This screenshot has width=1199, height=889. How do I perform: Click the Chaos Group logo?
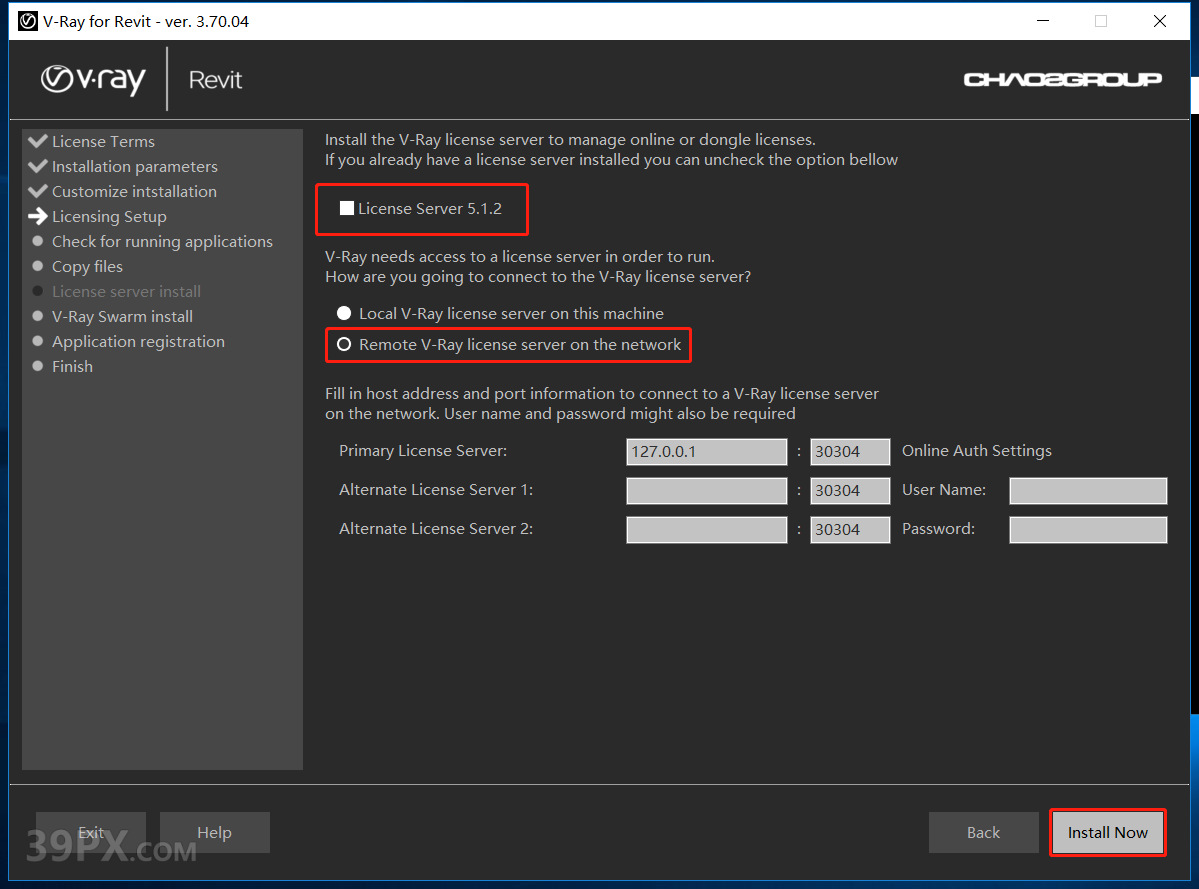pyautogui.click(x=1062, y=79)
